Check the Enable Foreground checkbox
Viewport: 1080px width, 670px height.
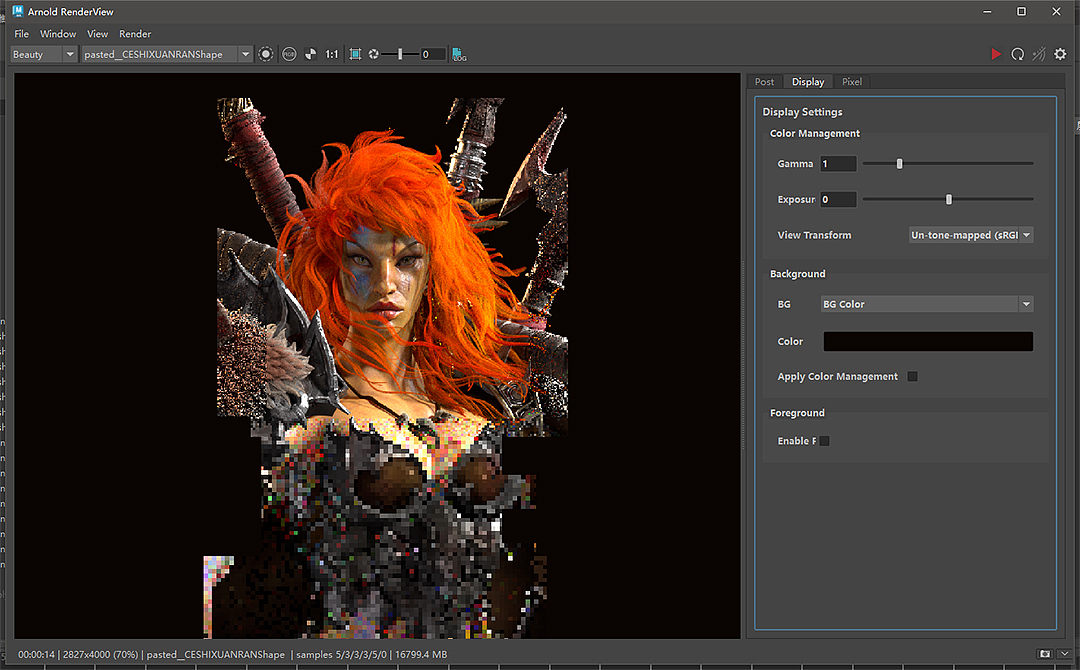point(825,441)
